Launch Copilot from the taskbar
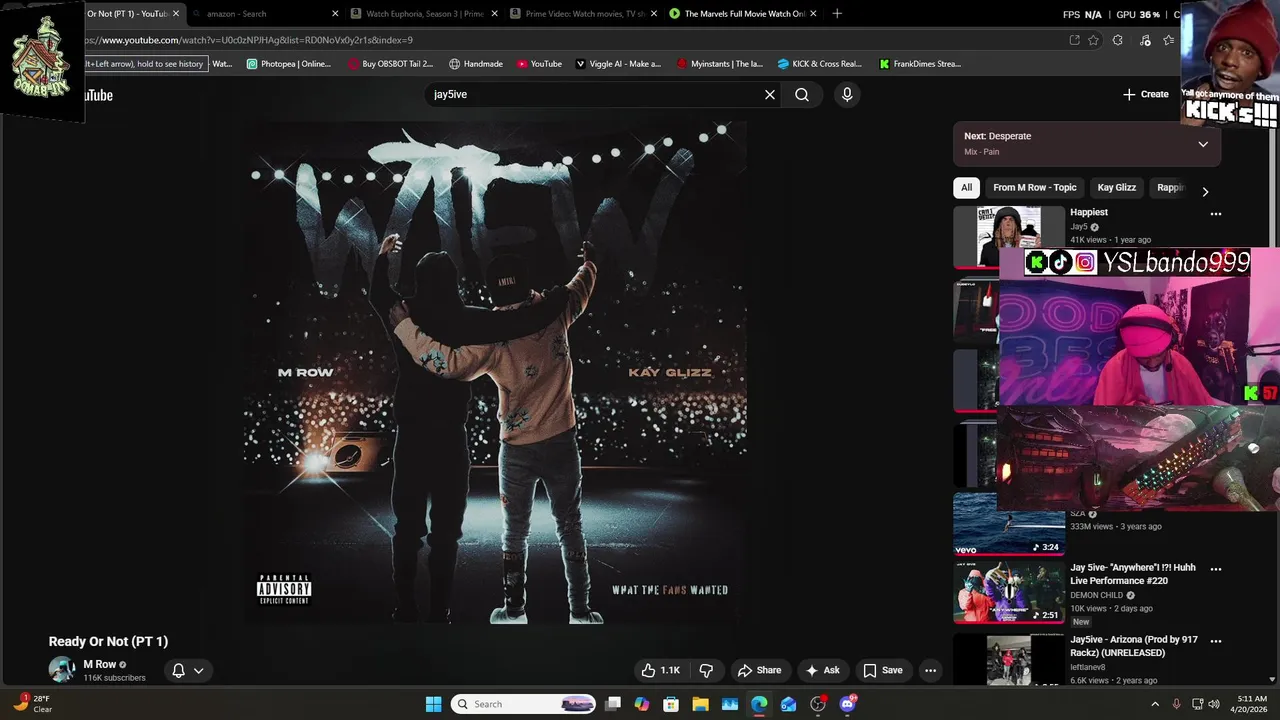Viewport: 1280px width, 720px height. pyautogui.click(x=642, y=704)
